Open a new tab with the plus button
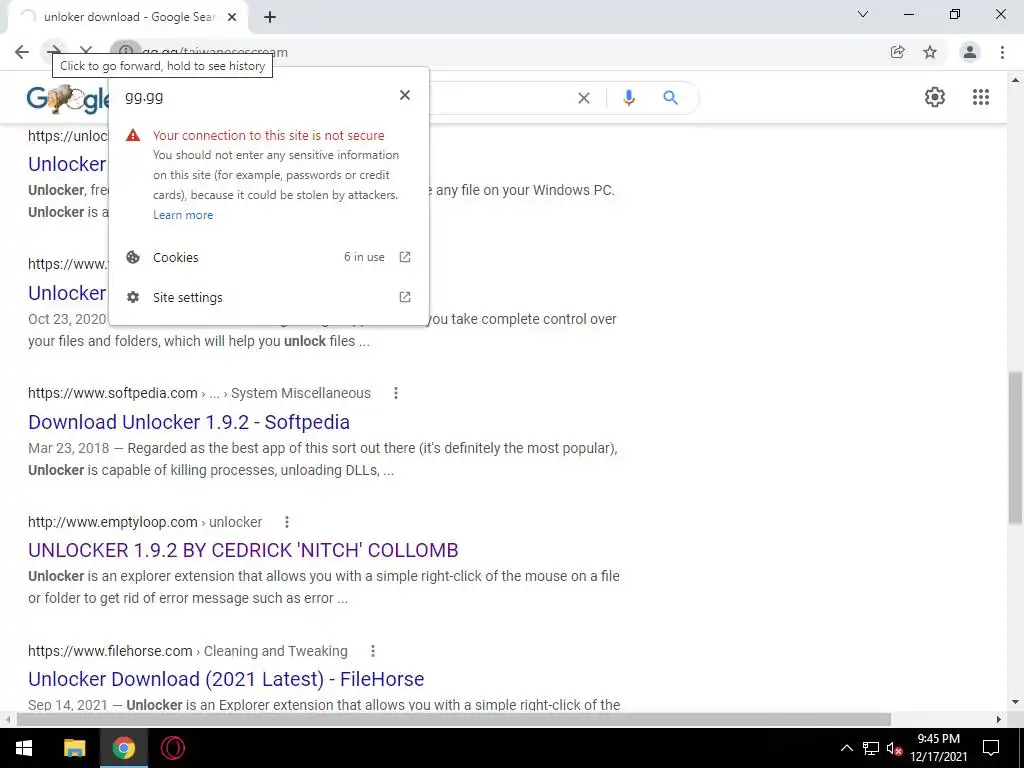Screen dimensions: 1024x768 270,18
